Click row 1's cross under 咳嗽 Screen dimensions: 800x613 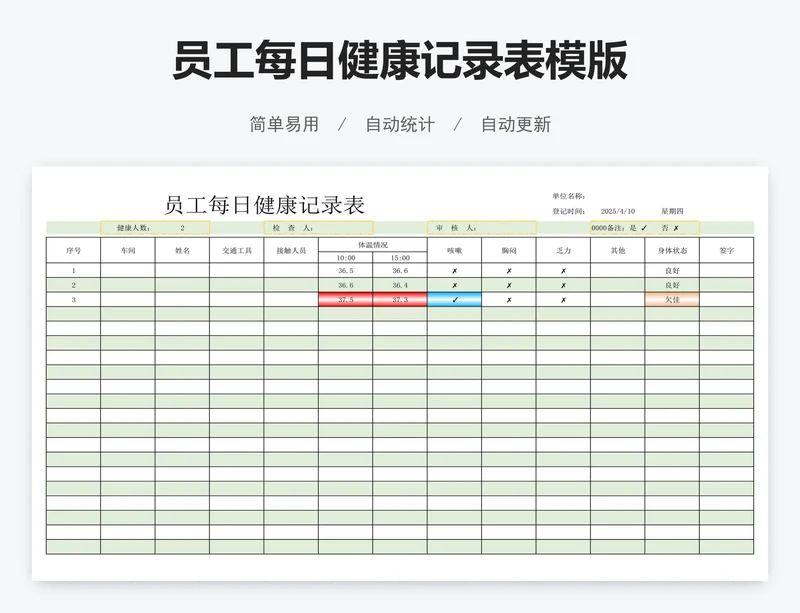click(x=455, y=271)
